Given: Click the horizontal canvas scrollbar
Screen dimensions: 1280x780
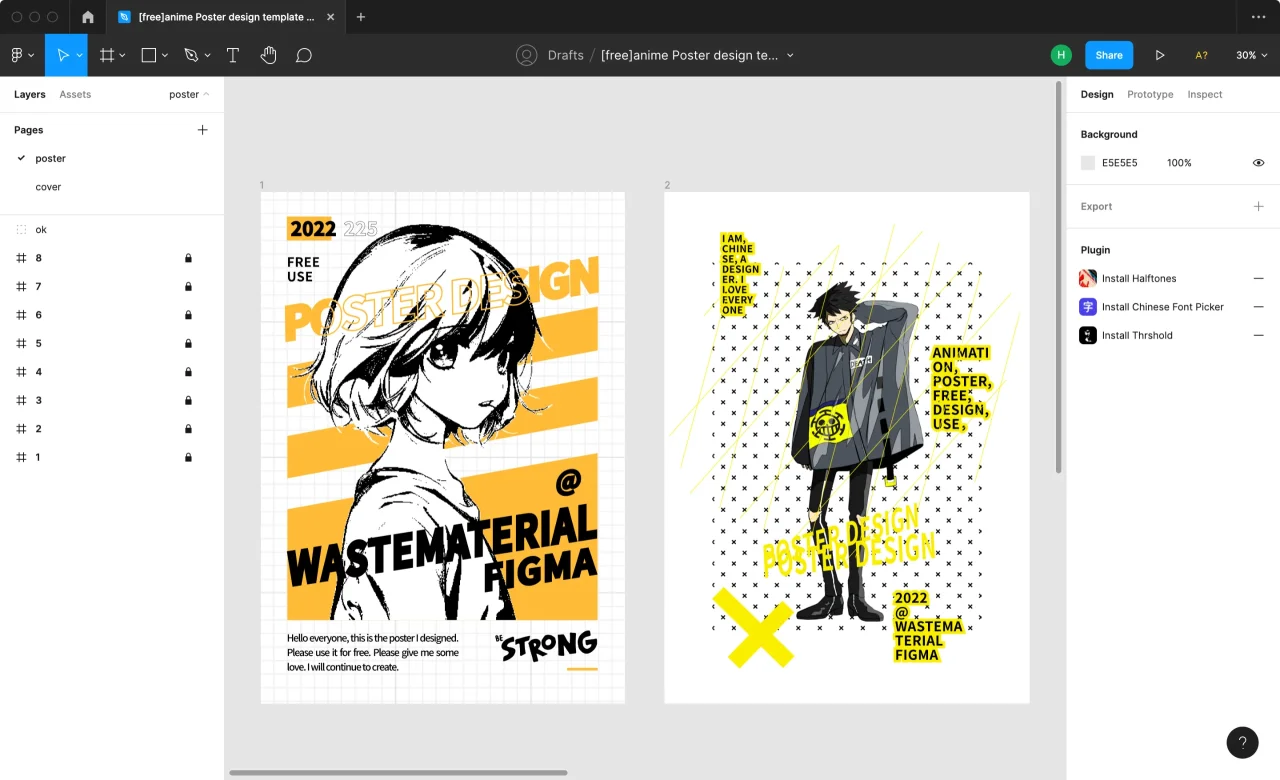Looking at the screenshot, I should point(398,773).
